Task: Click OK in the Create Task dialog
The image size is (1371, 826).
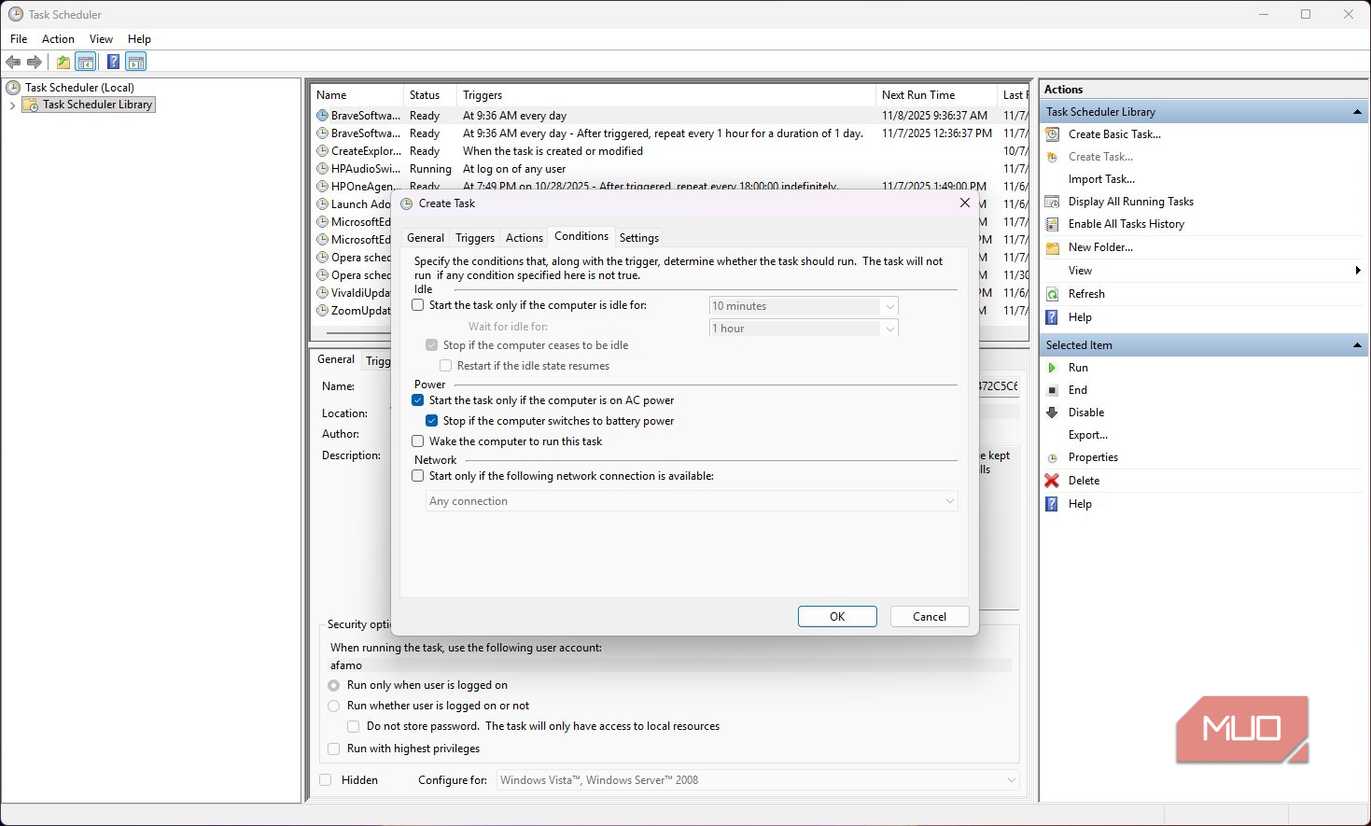Action: pyautogui.click(x=837, y=617)
